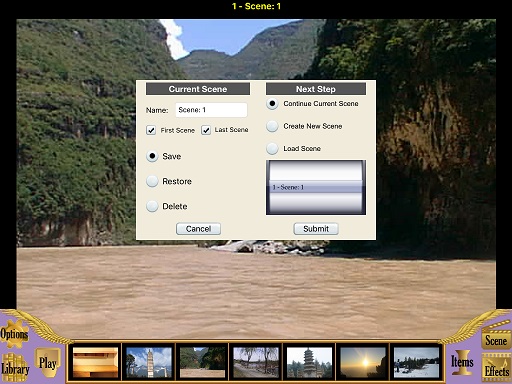Select the white pagoda tower thumbnail
Image resolution: width=512 pixels, height=384 pixels.
coord(149,362)
